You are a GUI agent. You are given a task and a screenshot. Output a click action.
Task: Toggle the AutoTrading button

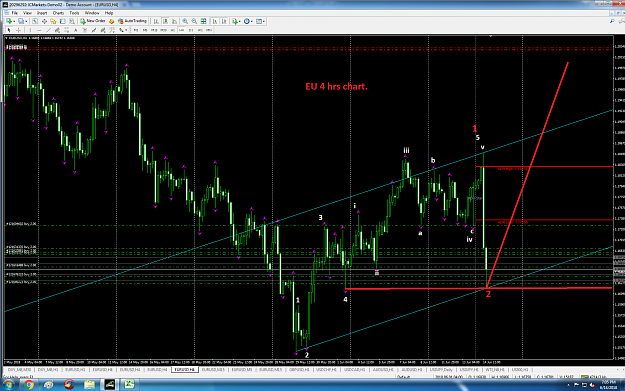pyautogui.click(x=133, y=21)
